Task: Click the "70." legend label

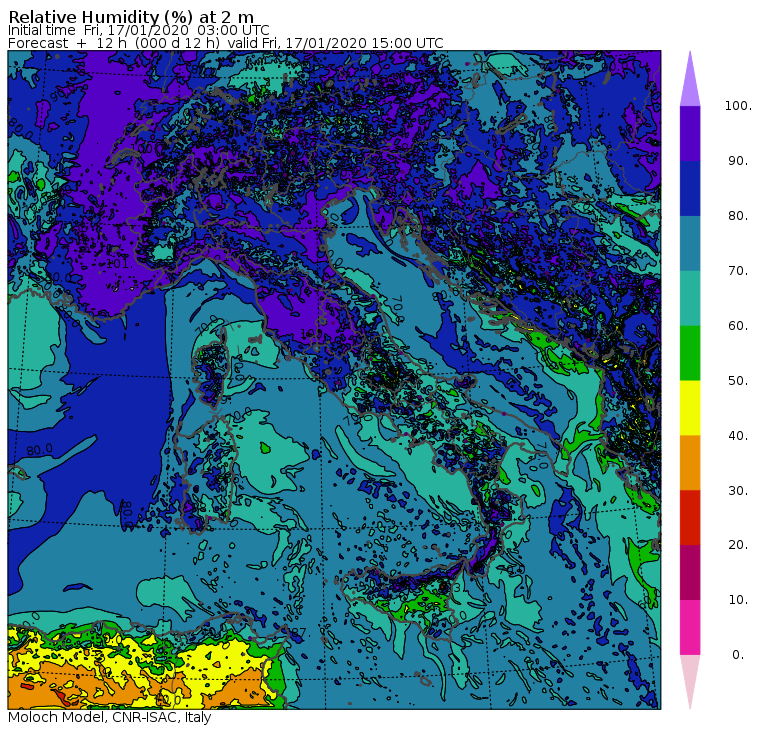Action: (738, 270)
